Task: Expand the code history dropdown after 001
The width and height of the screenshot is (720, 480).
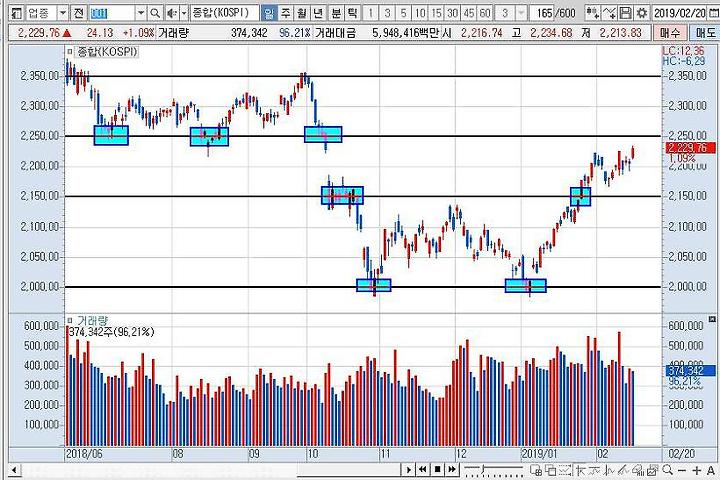Action: click(x=141, y=13)
